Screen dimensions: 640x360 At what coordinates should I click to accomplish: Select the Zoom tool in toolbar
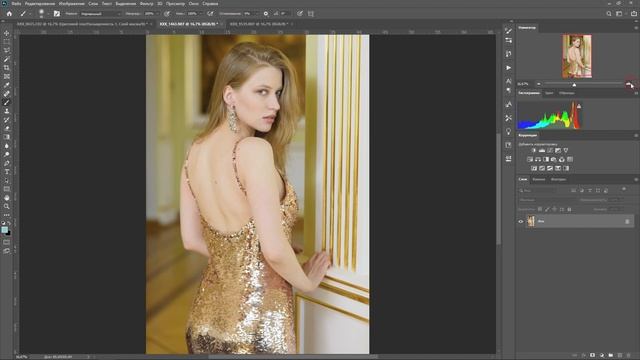7,207
